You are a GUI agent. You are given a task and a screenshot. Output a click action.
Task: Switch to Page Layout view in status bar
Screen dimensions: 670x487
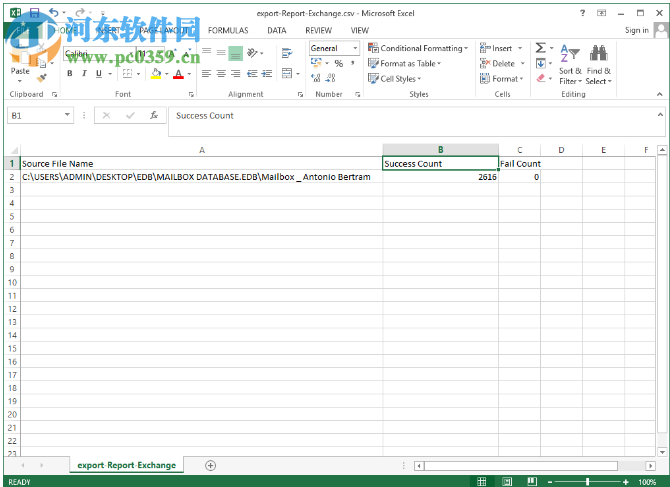point(507,481)
